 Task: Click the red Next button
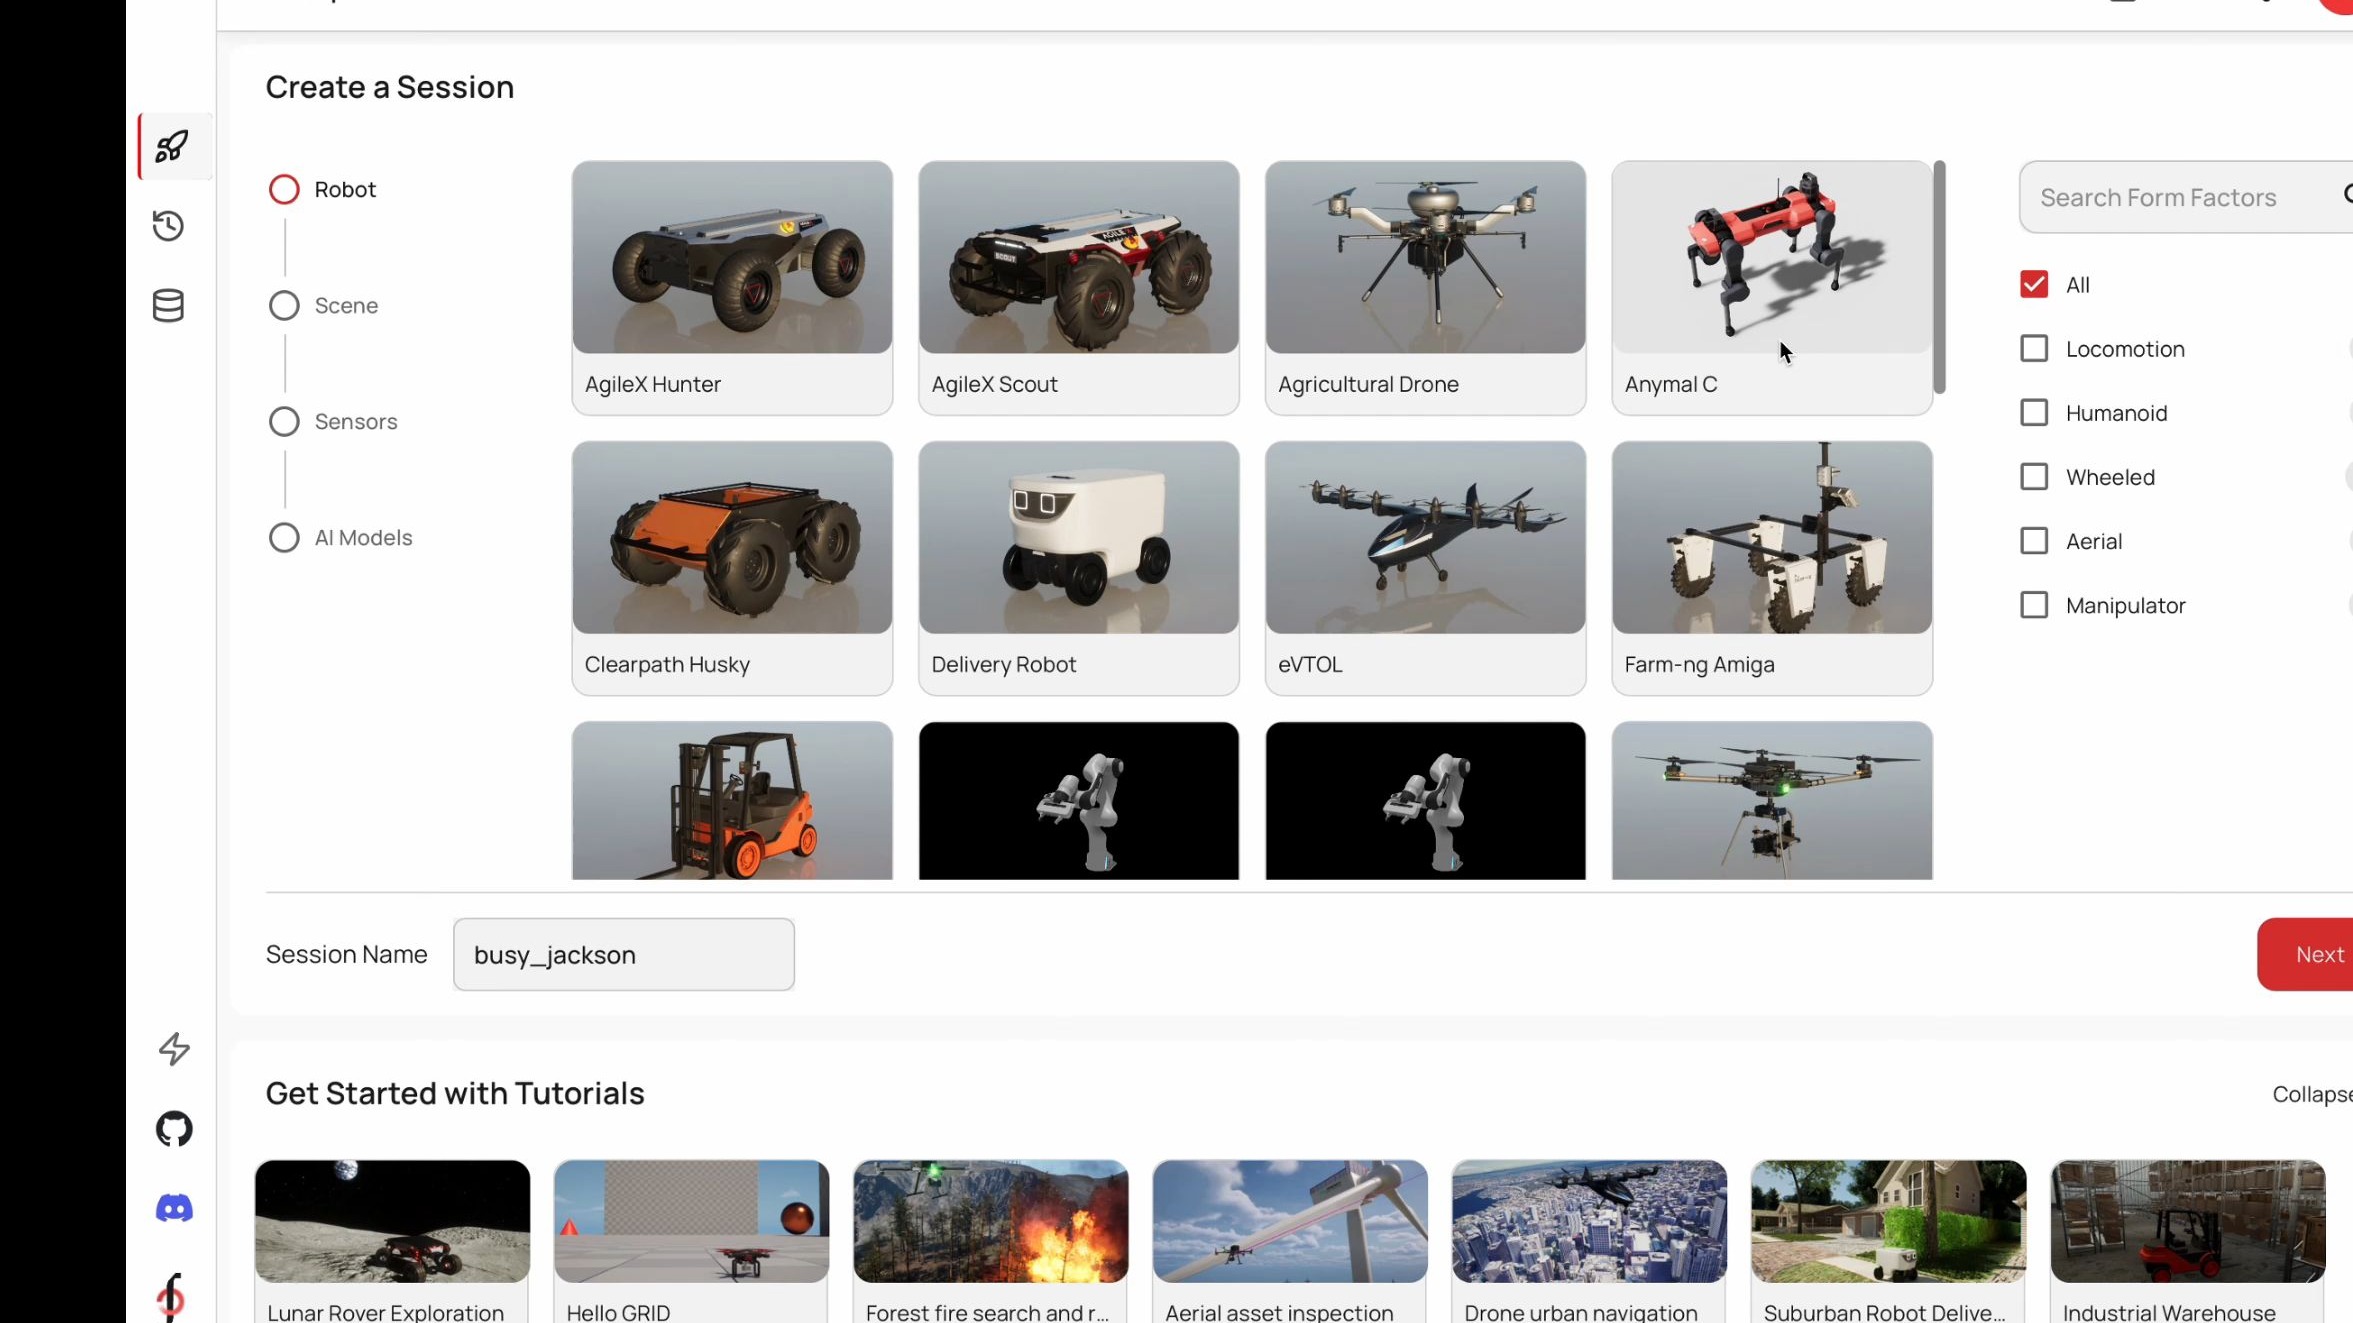click(x=2306, y=955)
